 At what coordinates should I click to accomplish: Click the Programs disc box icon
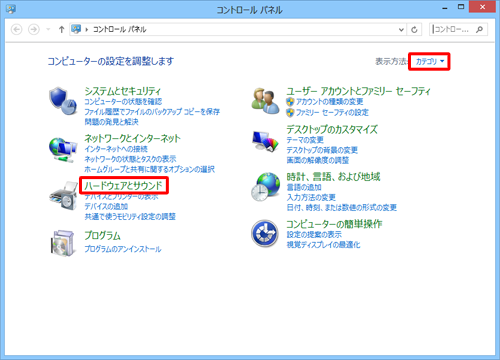coord(63,243)
